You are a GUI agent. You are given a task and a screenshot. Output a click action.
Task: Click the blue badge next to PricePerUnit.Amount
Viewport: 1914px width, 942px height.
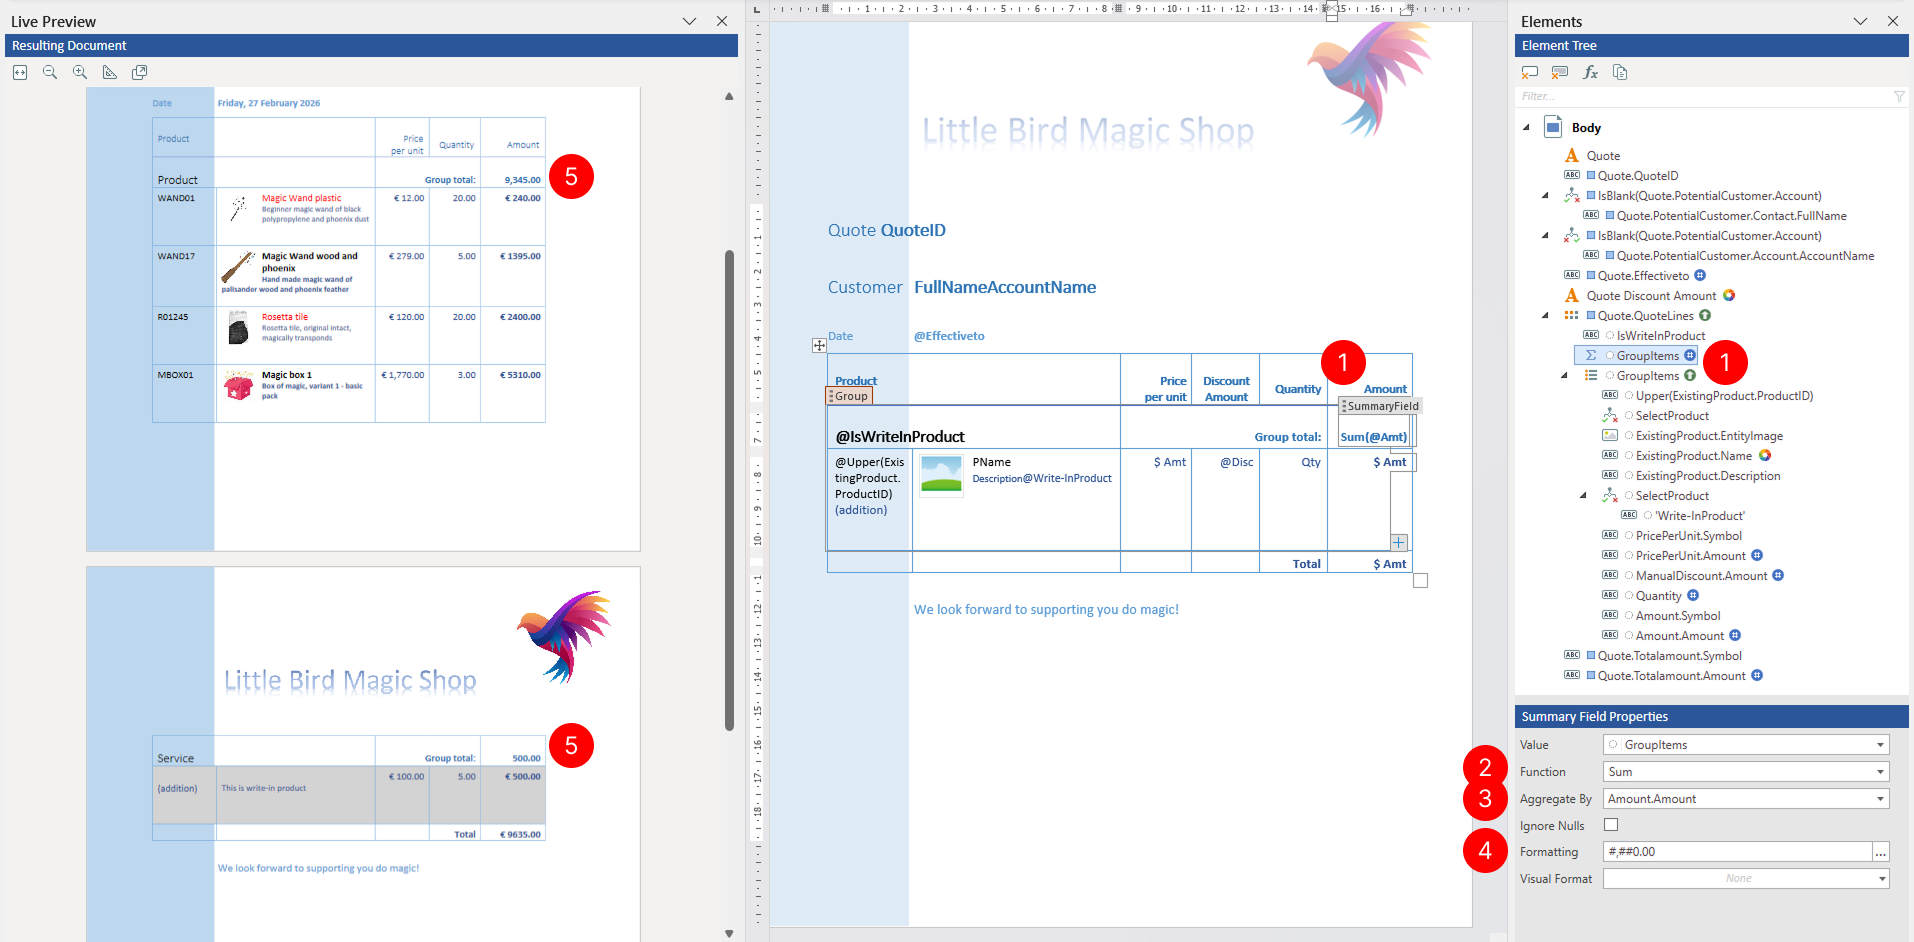(x=1757, y=555)
